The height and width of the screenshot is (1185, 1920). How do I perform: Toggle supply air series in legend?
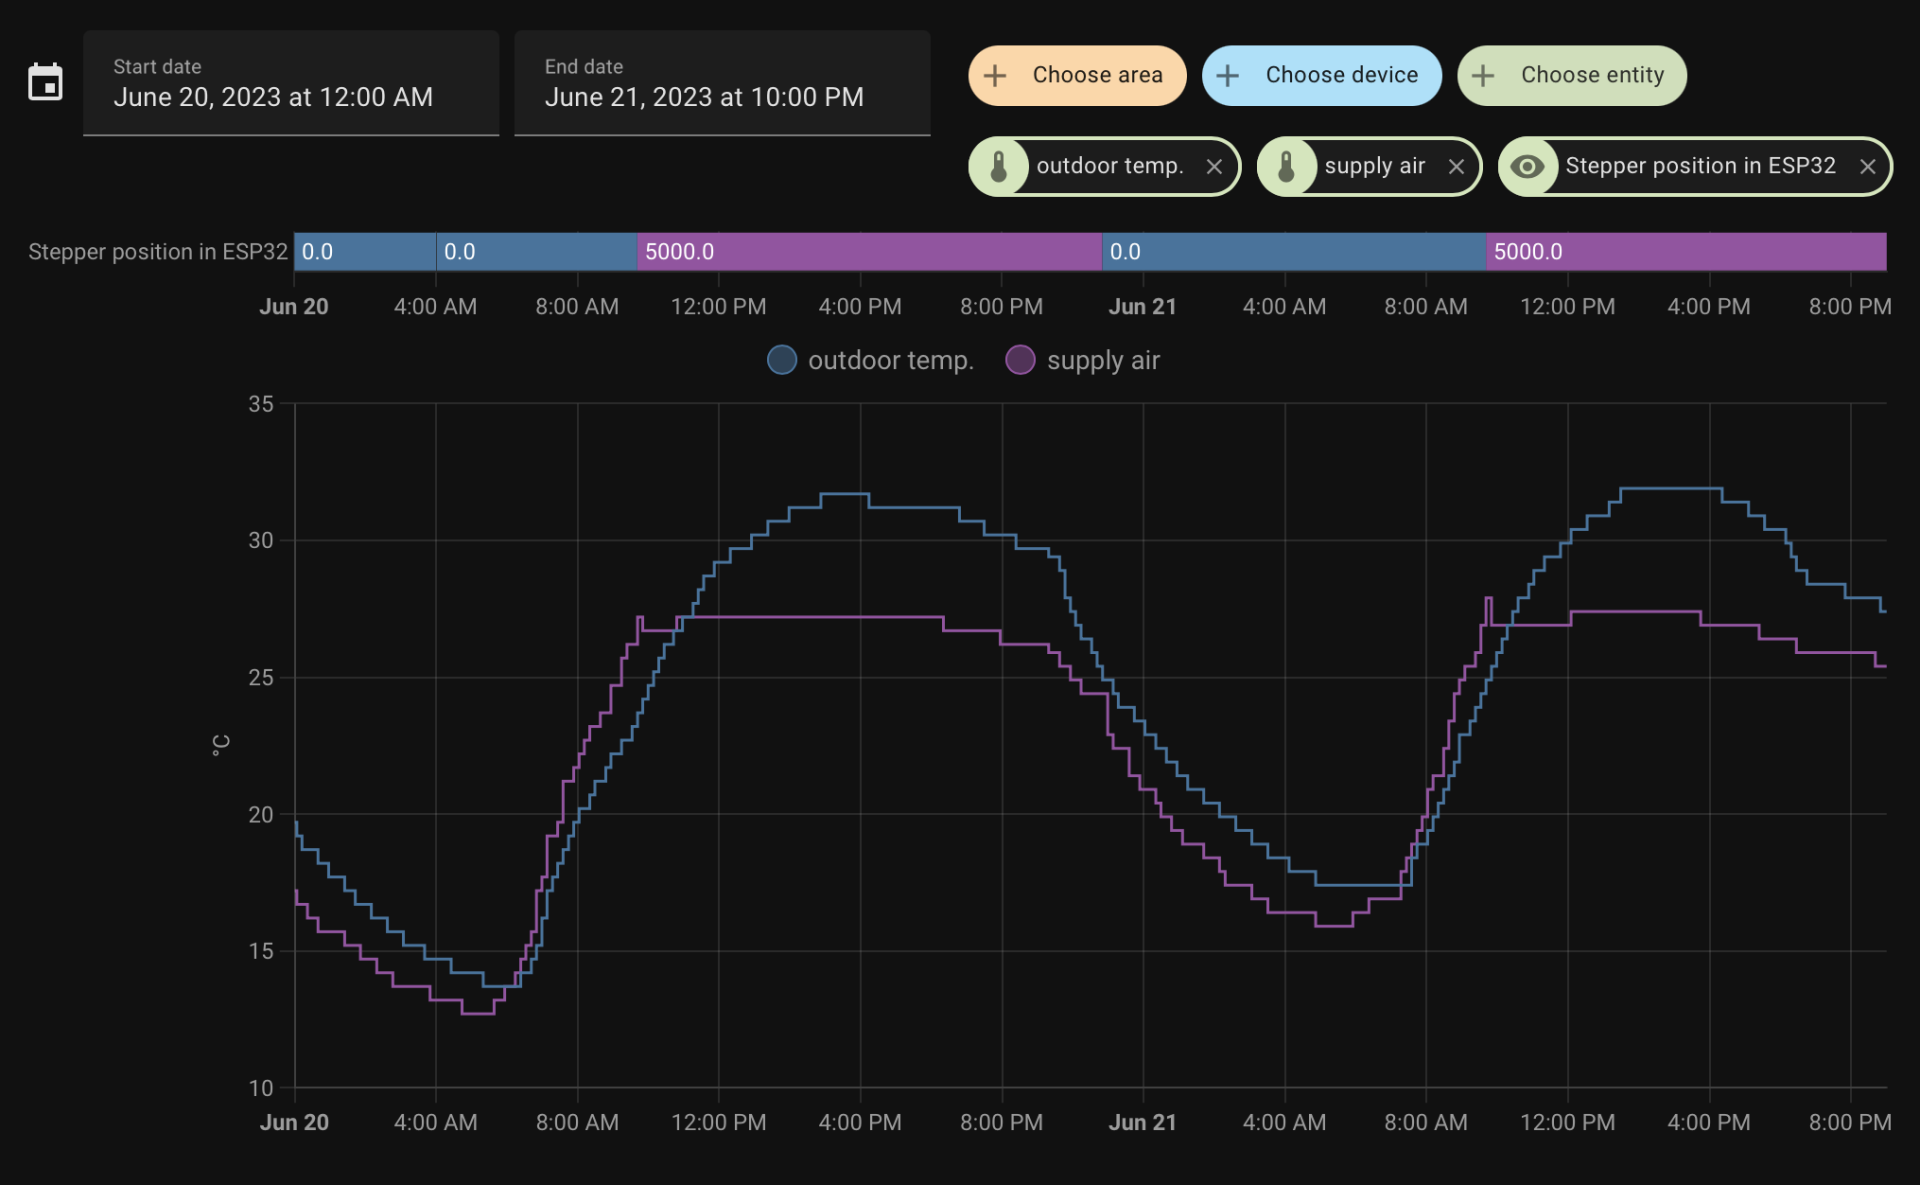coord(1102,361)
